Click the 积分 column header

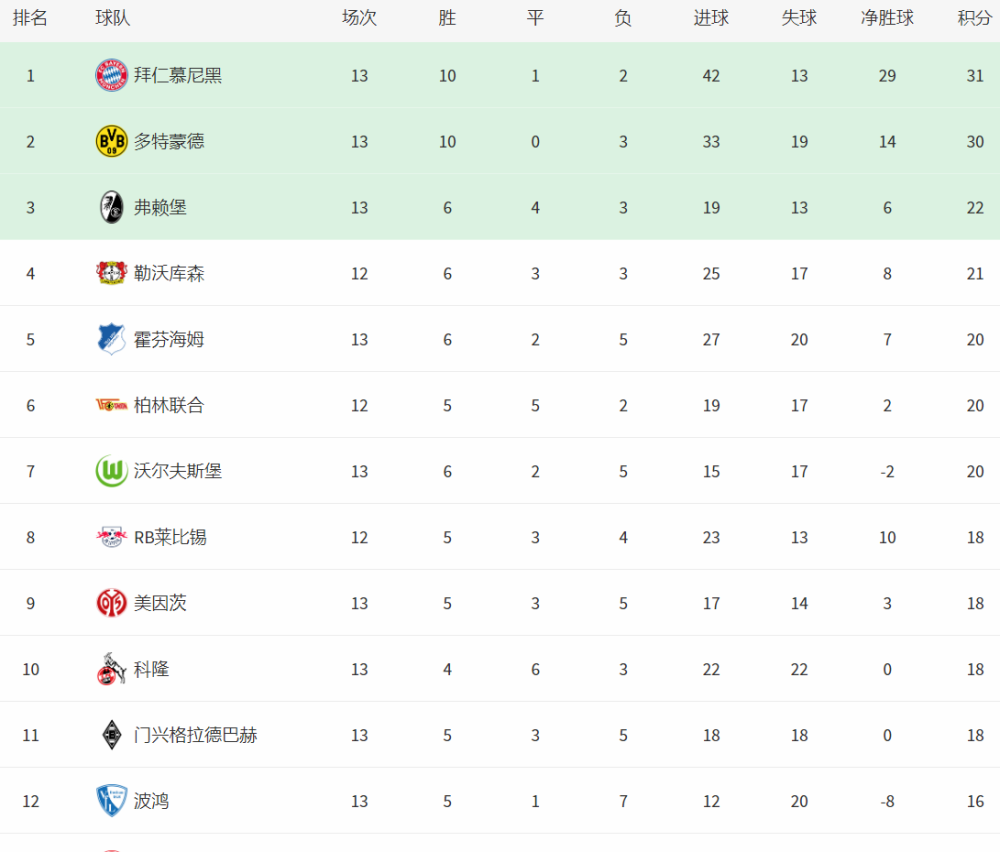[974, 18]
